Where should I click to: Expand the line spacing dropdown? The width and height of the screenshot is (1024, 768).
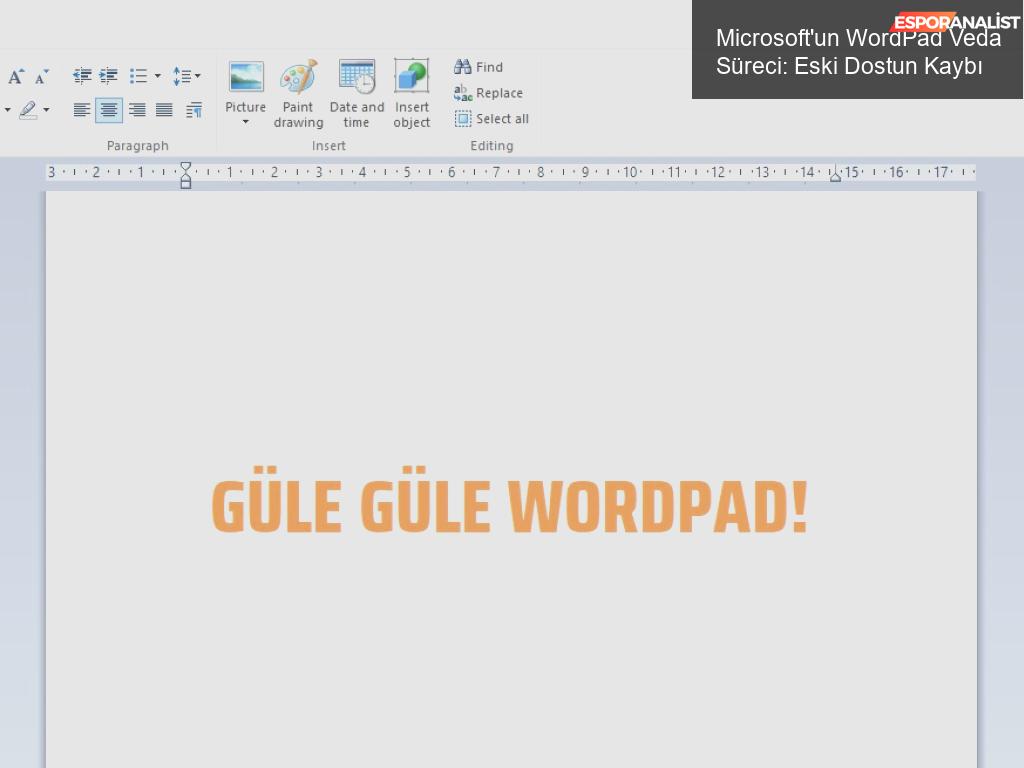tap(197, 76)
